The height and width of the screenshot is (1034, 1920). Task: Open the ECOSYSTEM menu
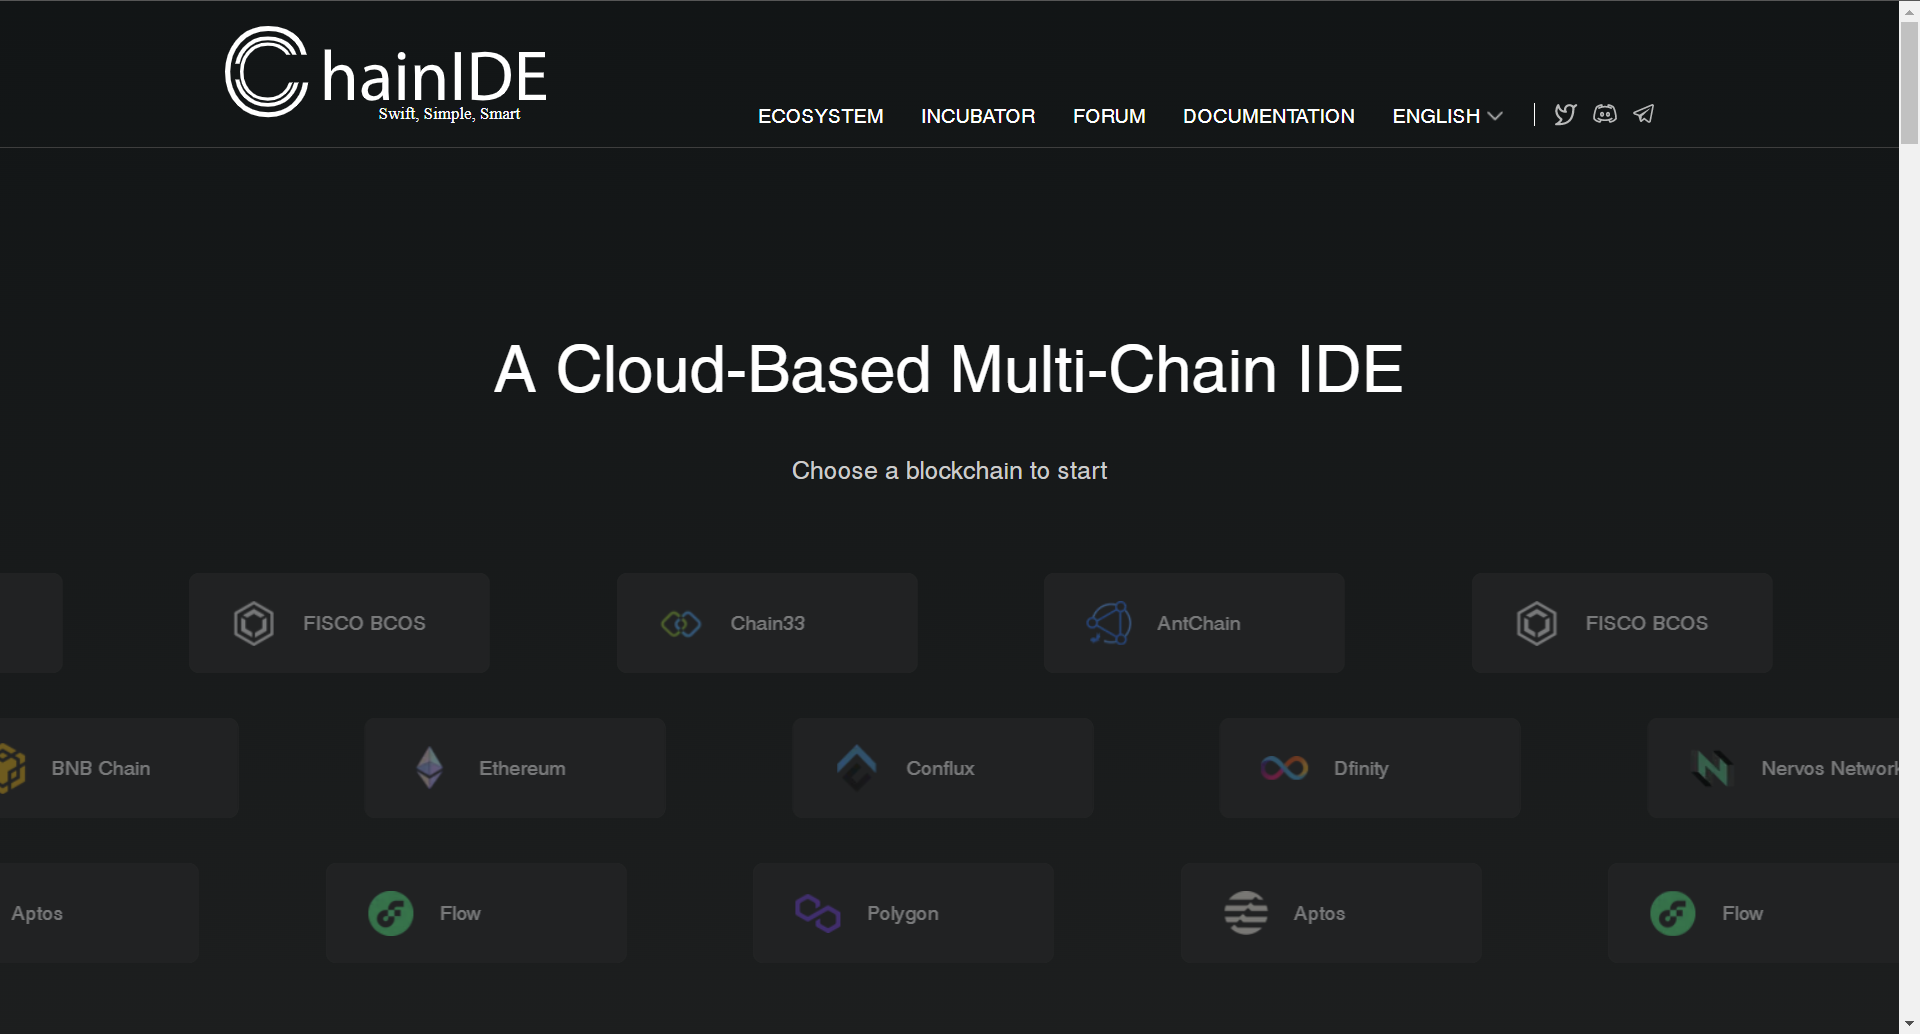(821, 116)
